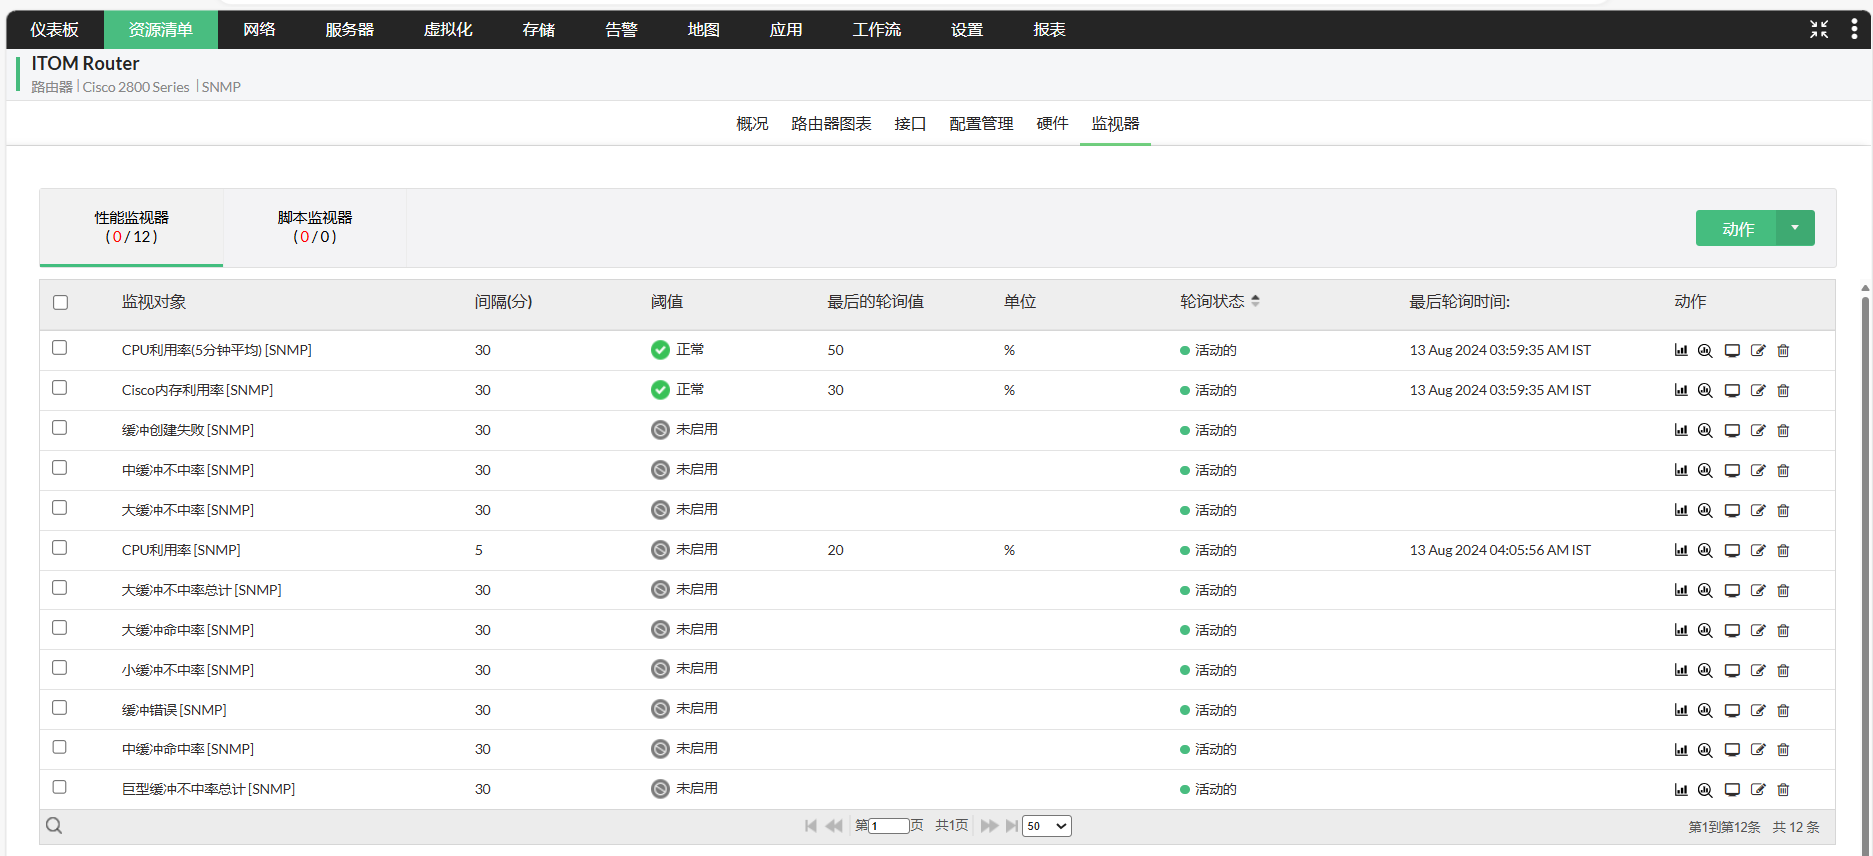Check the 巨型缓冲不中率总计 row checkbox
This screenshot has height=856, width=1873.
(x=60, y=787)
